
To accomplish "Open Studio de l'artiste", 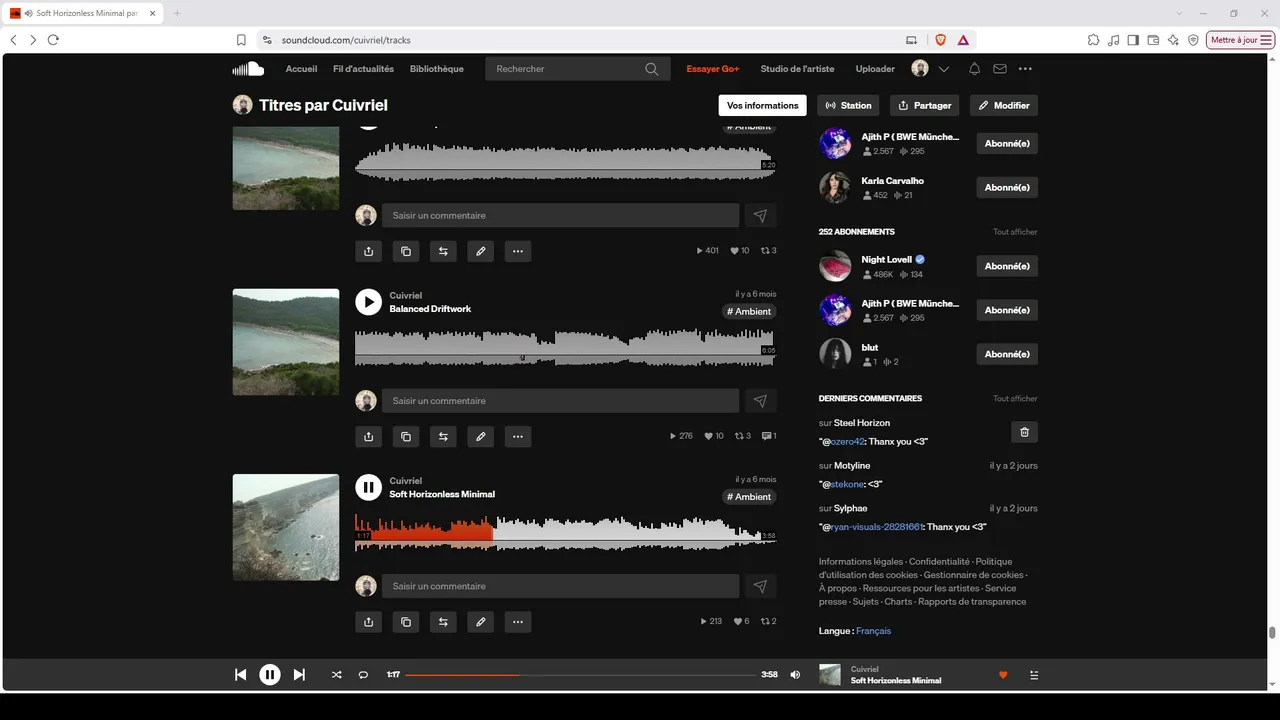I will (x=797, y=69).
